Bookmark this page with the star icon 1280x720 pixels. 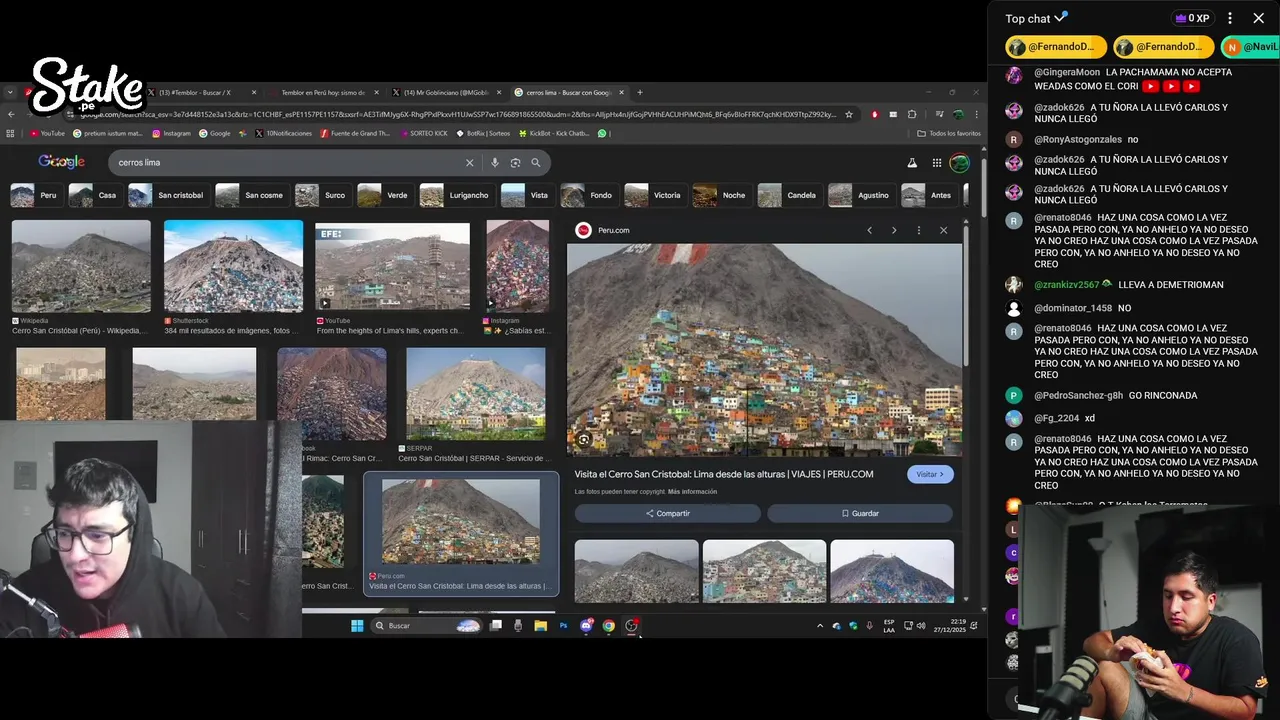(x=849, y=114)
